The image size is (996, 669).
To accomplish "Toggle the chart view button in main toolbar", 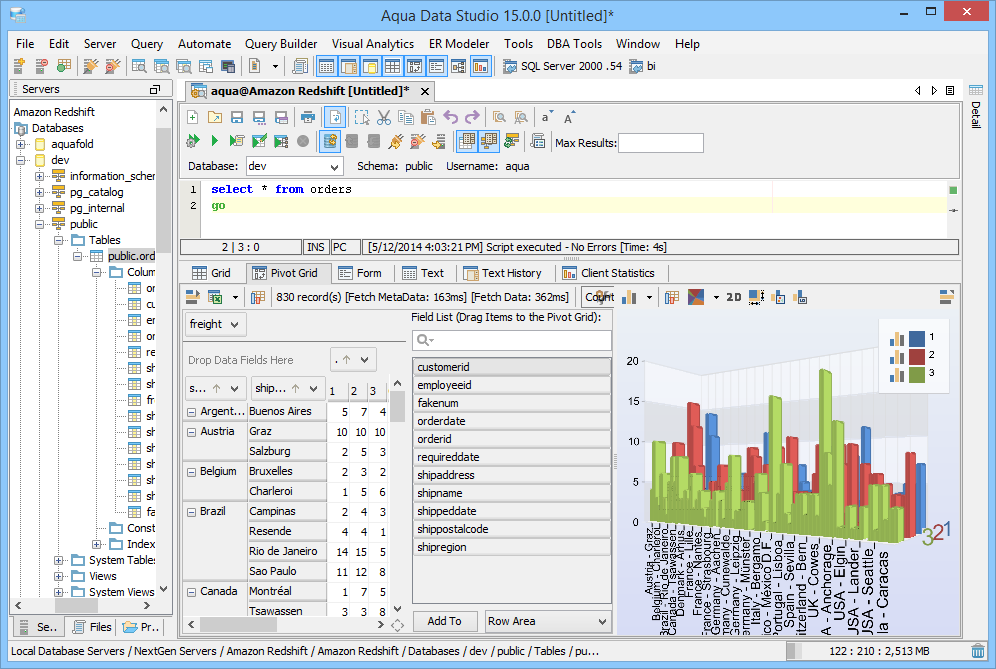I will point(481,65).
